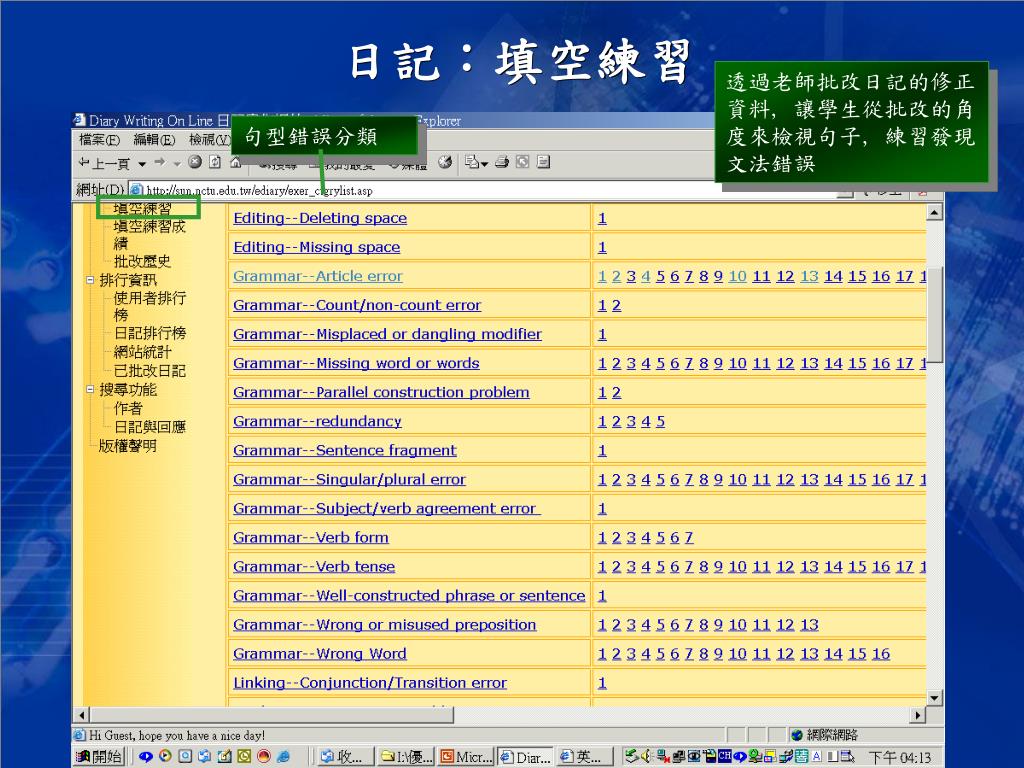The image size is (1024, 768).
Task: Open the back history dropdown arrow
Action: point(142,163)
